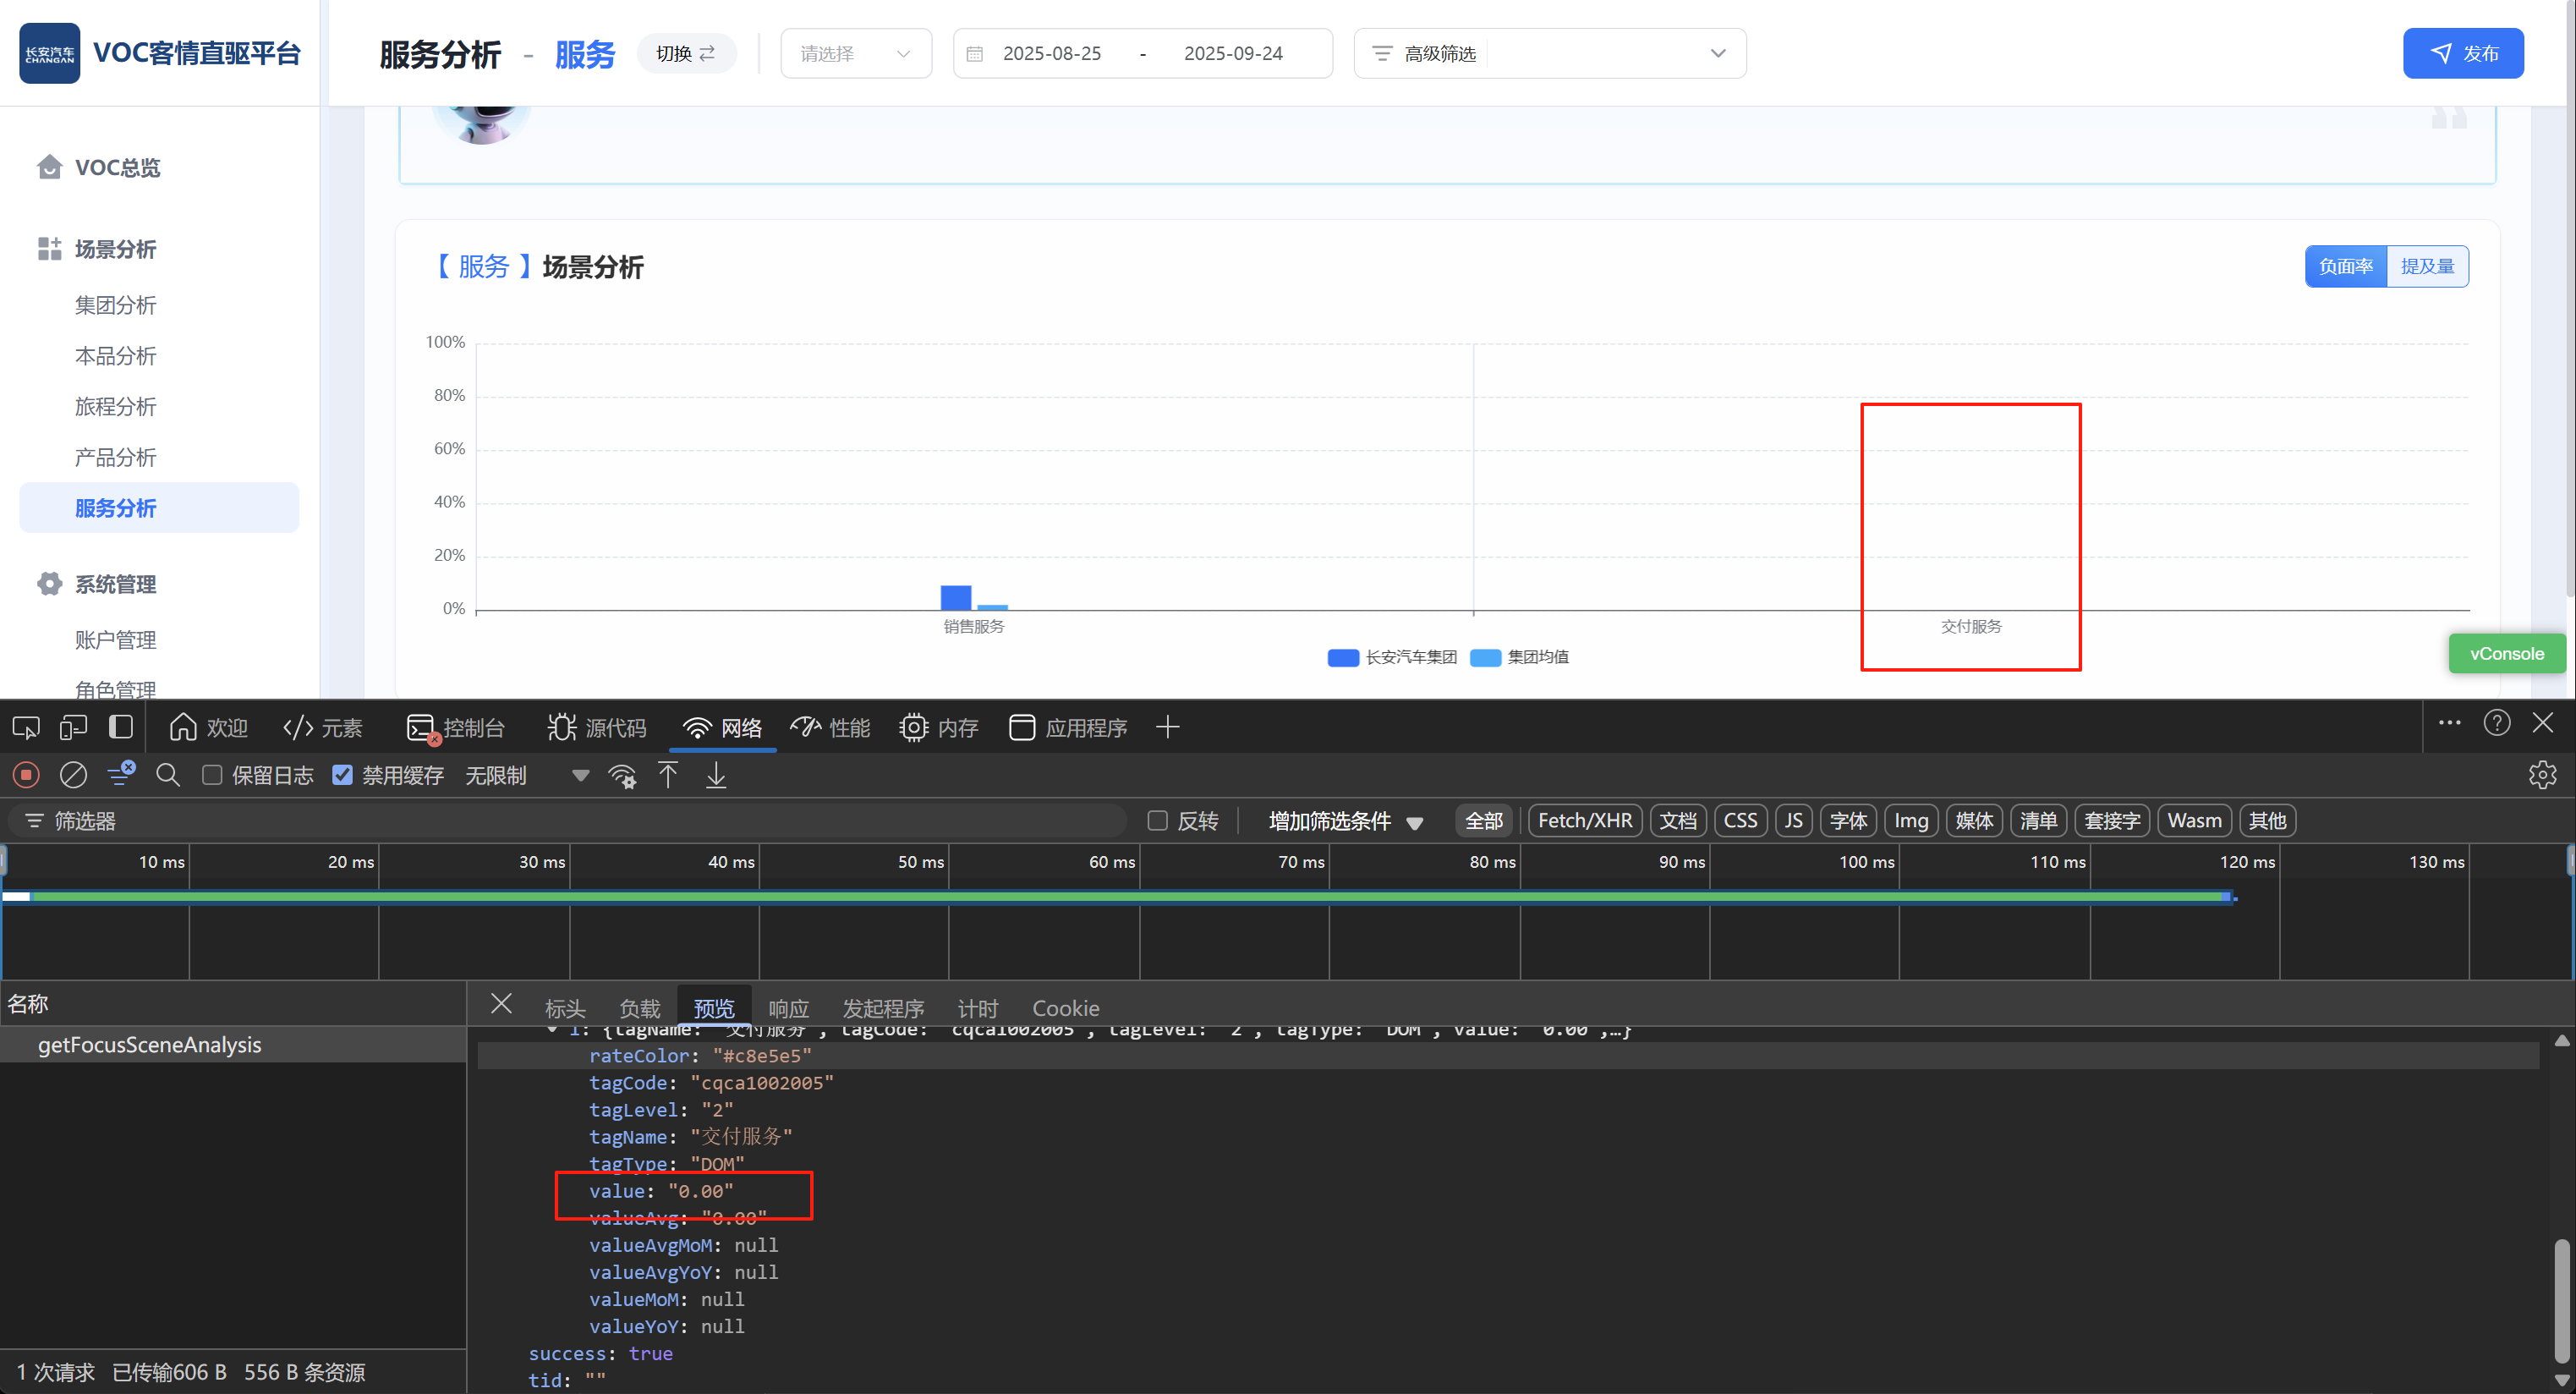Open the 请选择 select box
2576x1394 pixels.
[855, 53]
